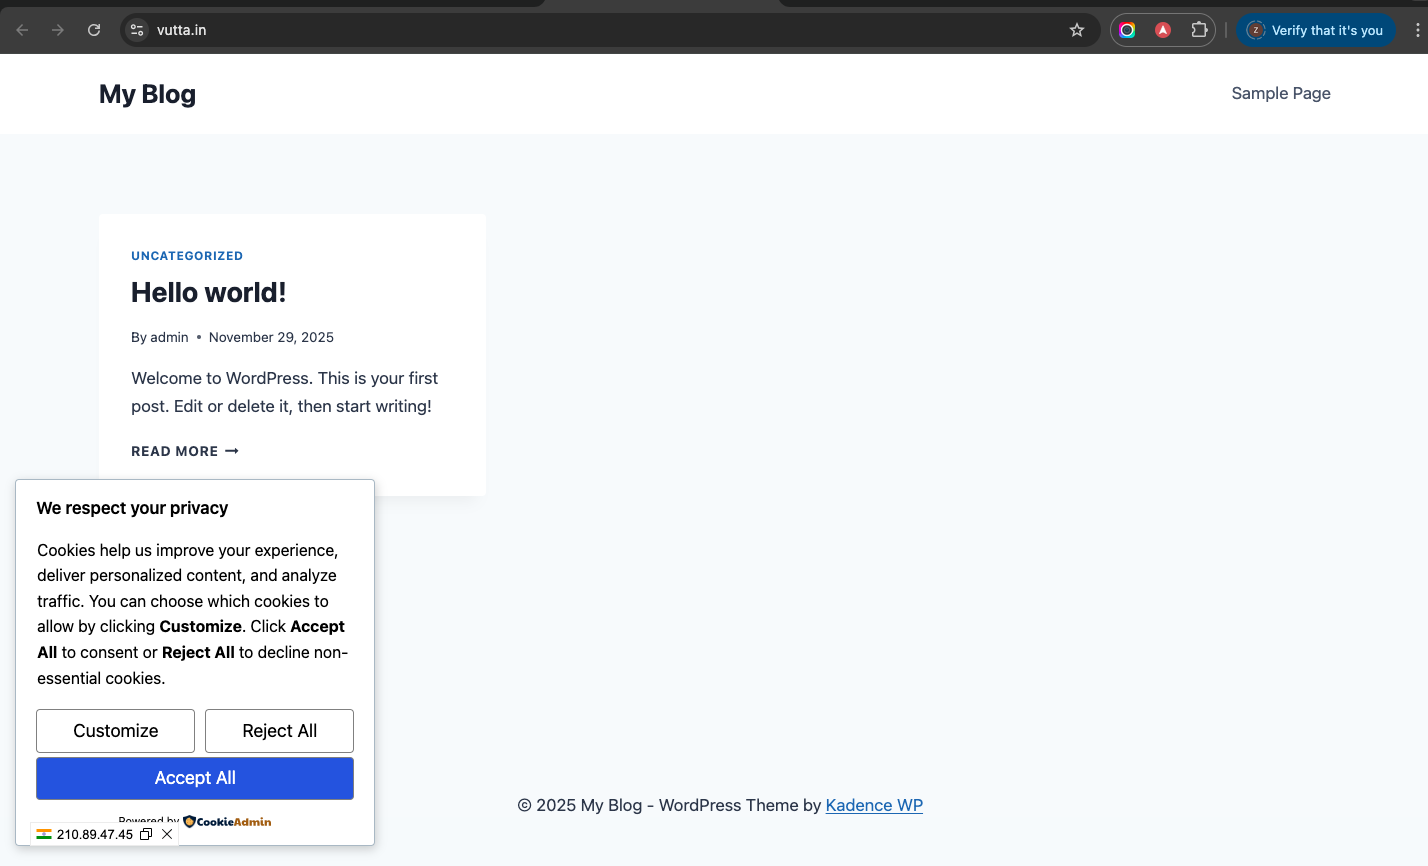Click the browser back arrow

point(22,30)
